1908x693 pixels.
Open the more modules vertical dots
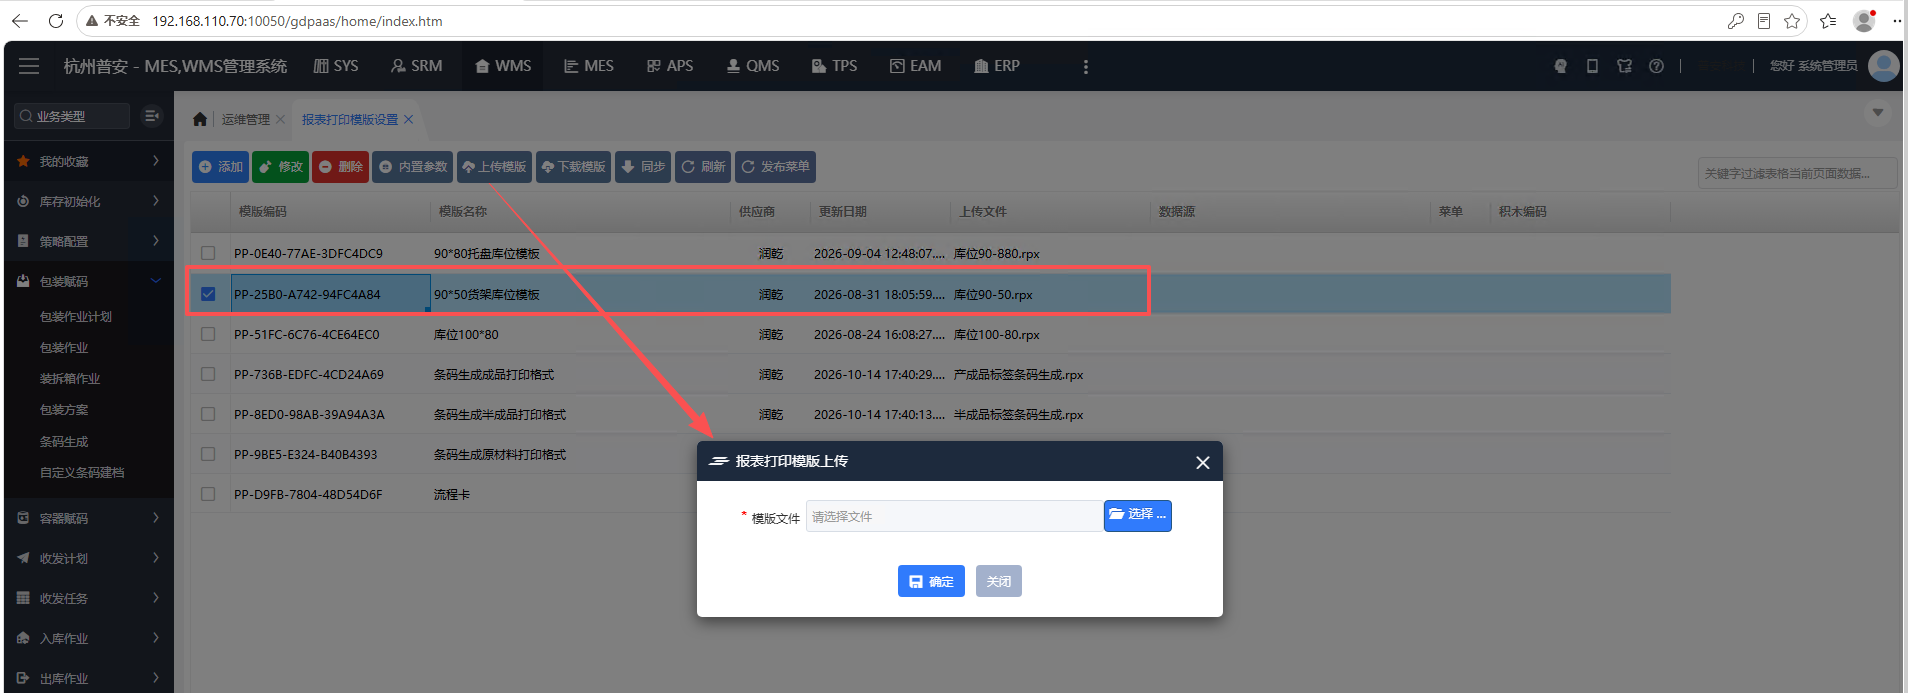pos(1086,66)
